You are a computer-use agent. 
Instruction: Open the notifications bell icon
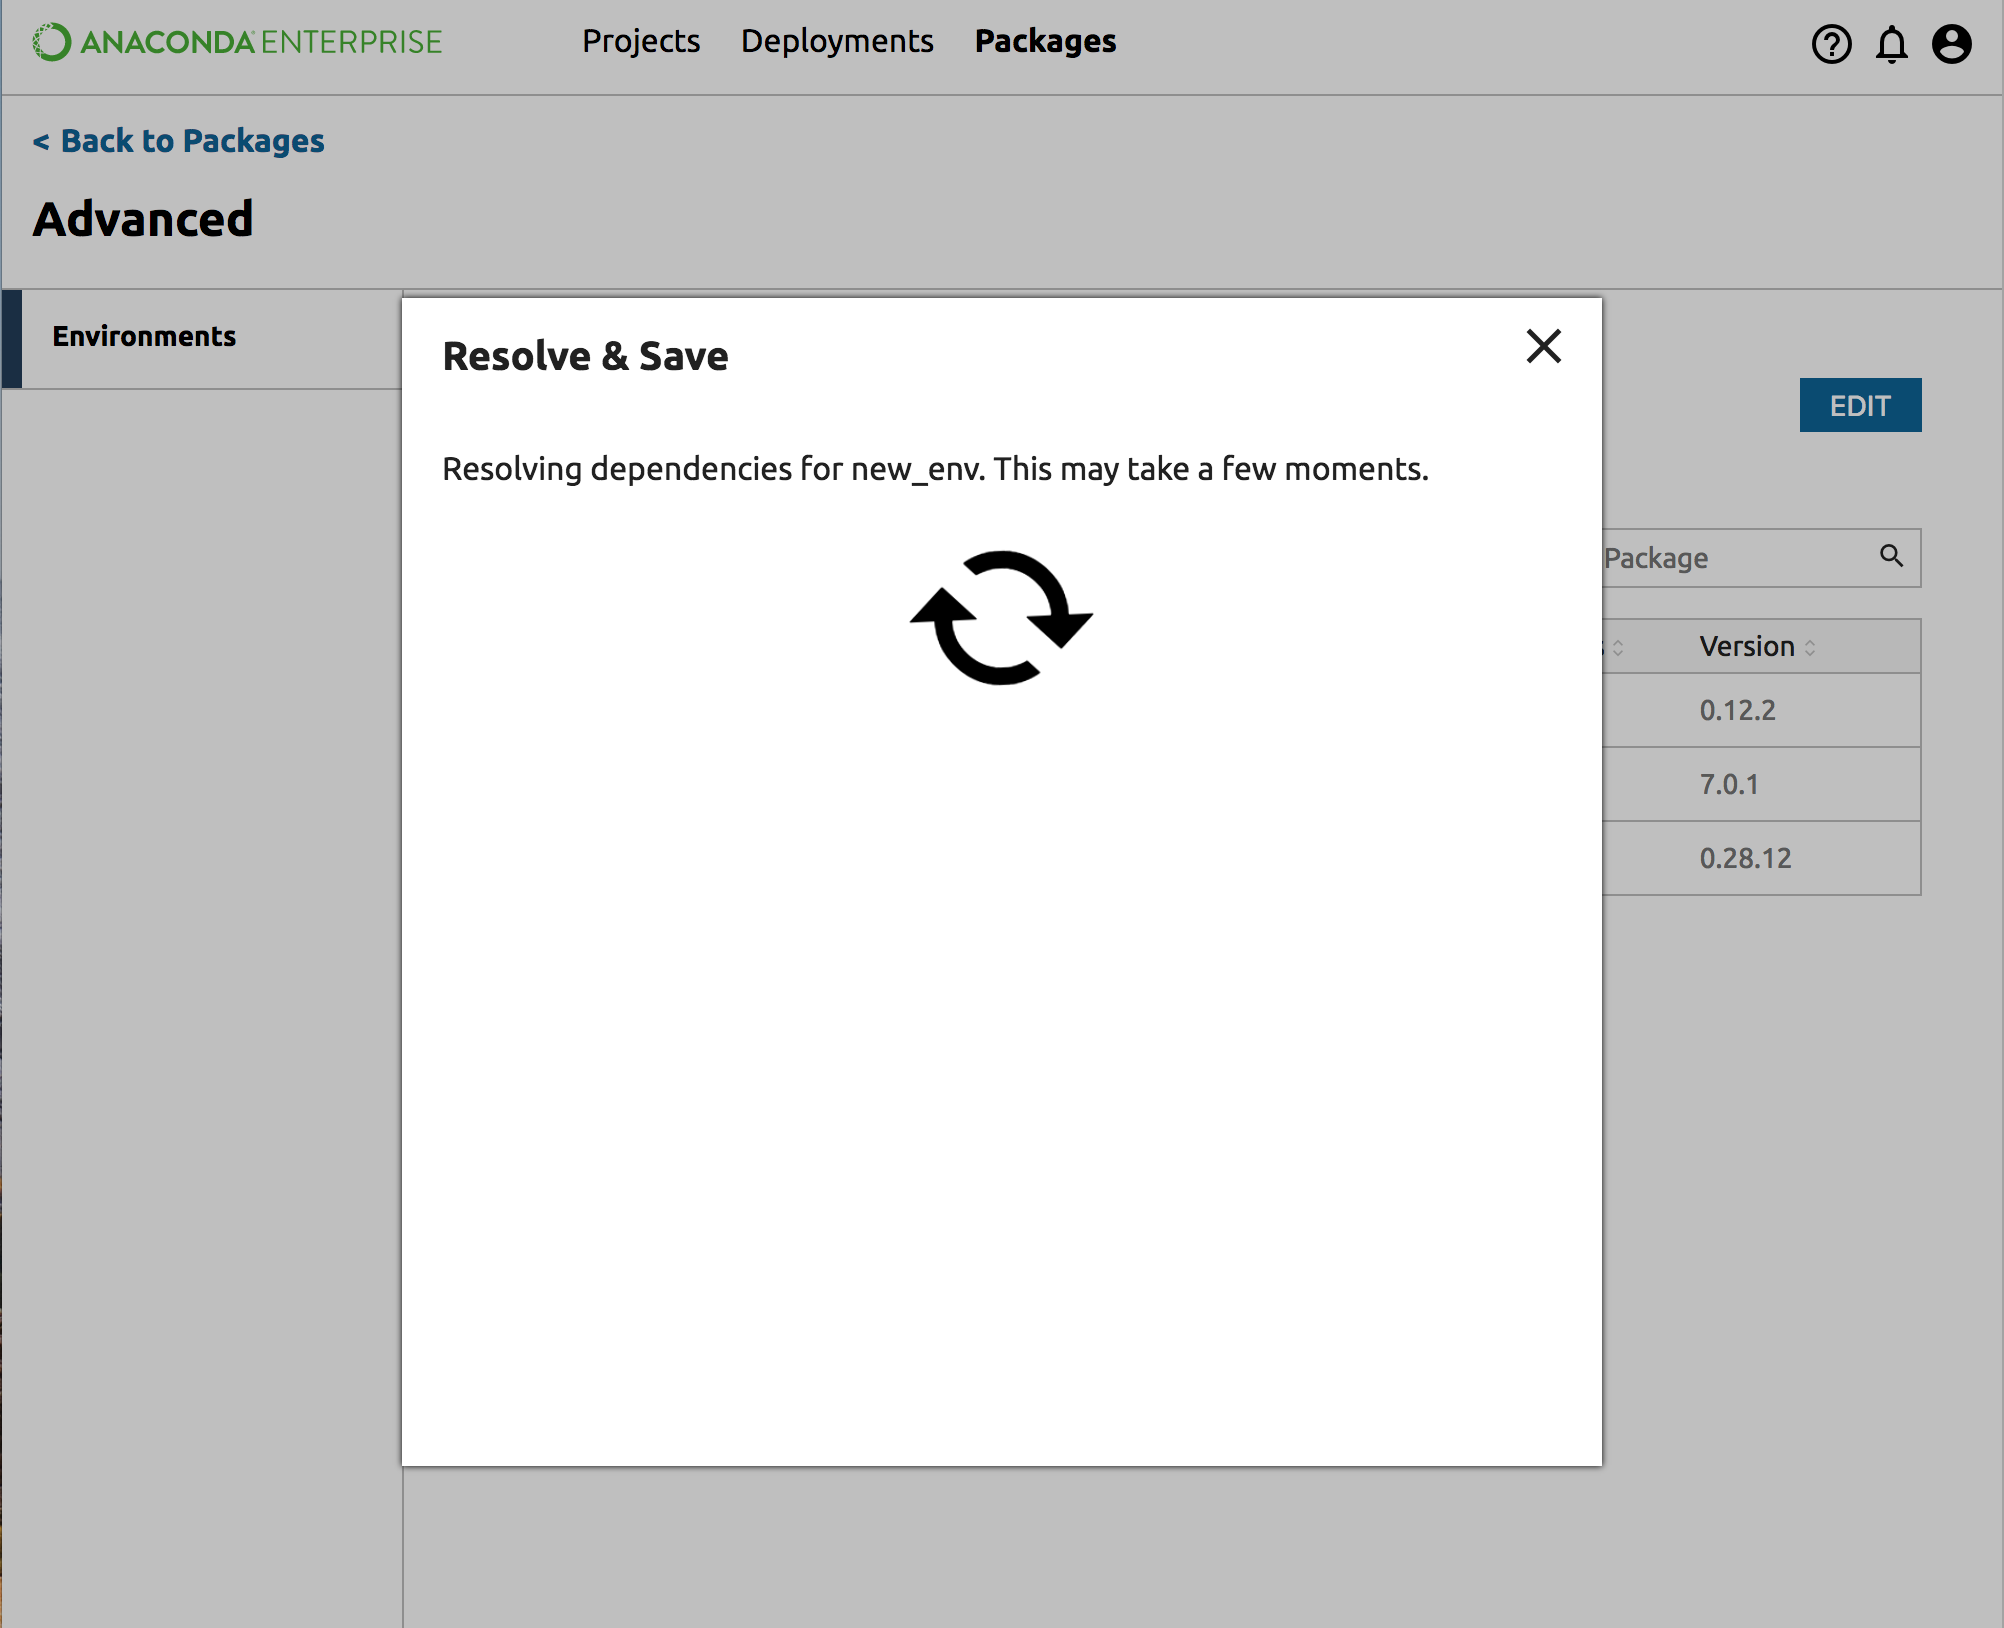1891,44
